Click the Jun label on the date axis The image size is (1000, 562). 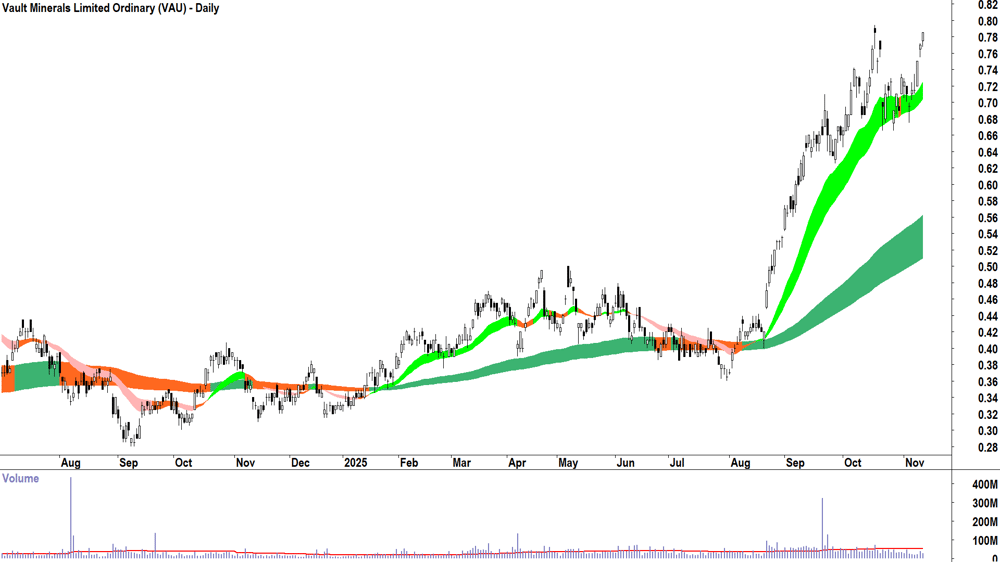point(625,462)
